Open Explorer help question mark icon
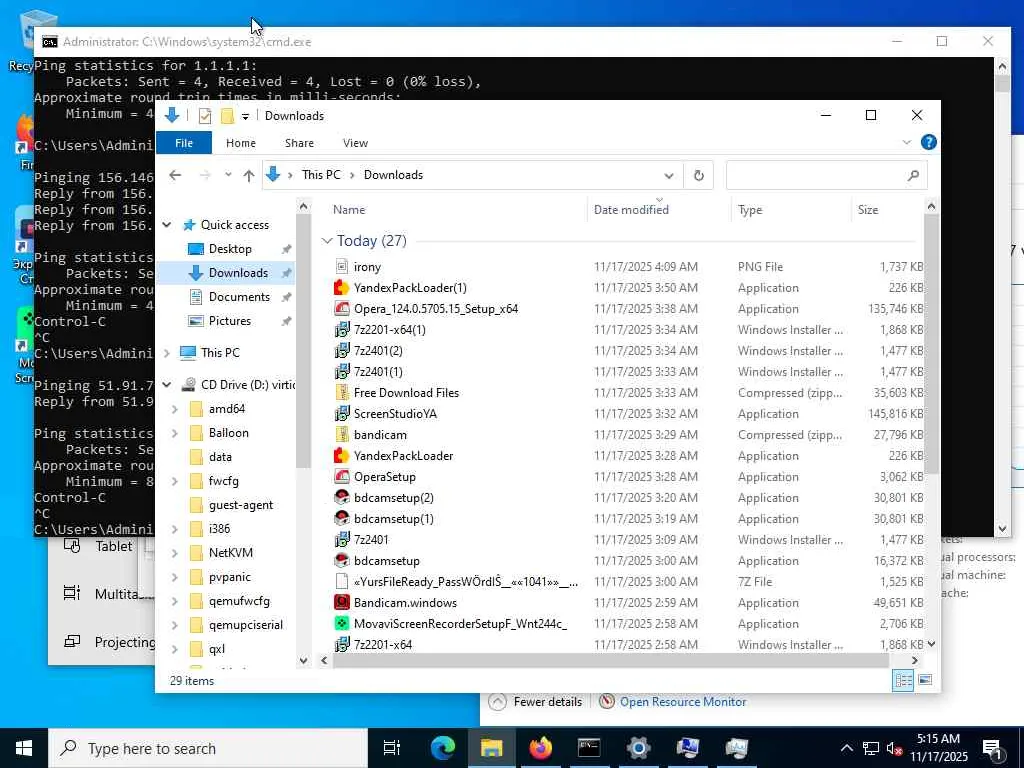The width and height of the screenshot is (1024, 768). pyautogui.click(x=928, y=142)
